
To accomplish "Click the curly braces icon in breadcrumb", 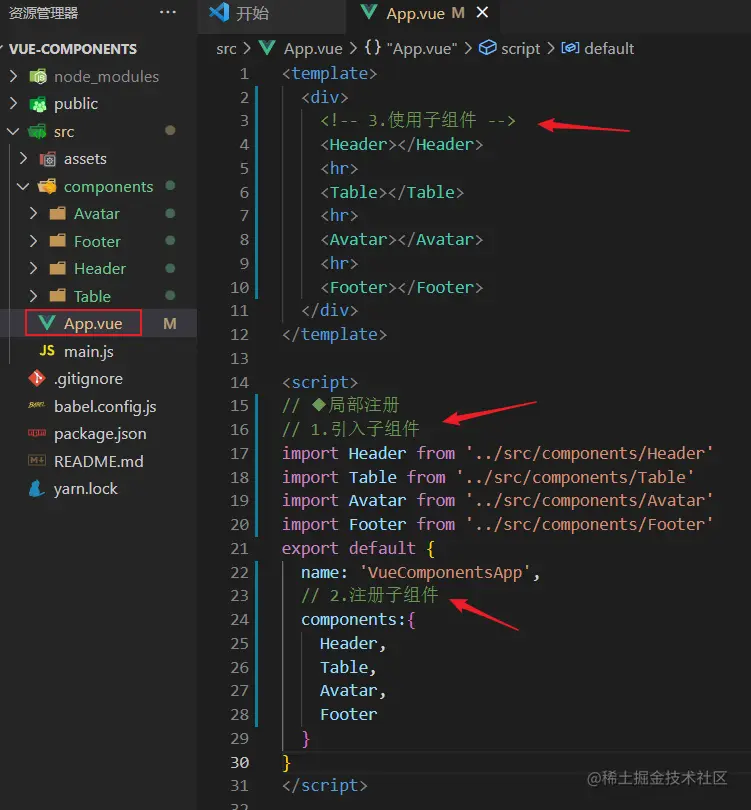I will pyautogui.click(x=372, y=48).
